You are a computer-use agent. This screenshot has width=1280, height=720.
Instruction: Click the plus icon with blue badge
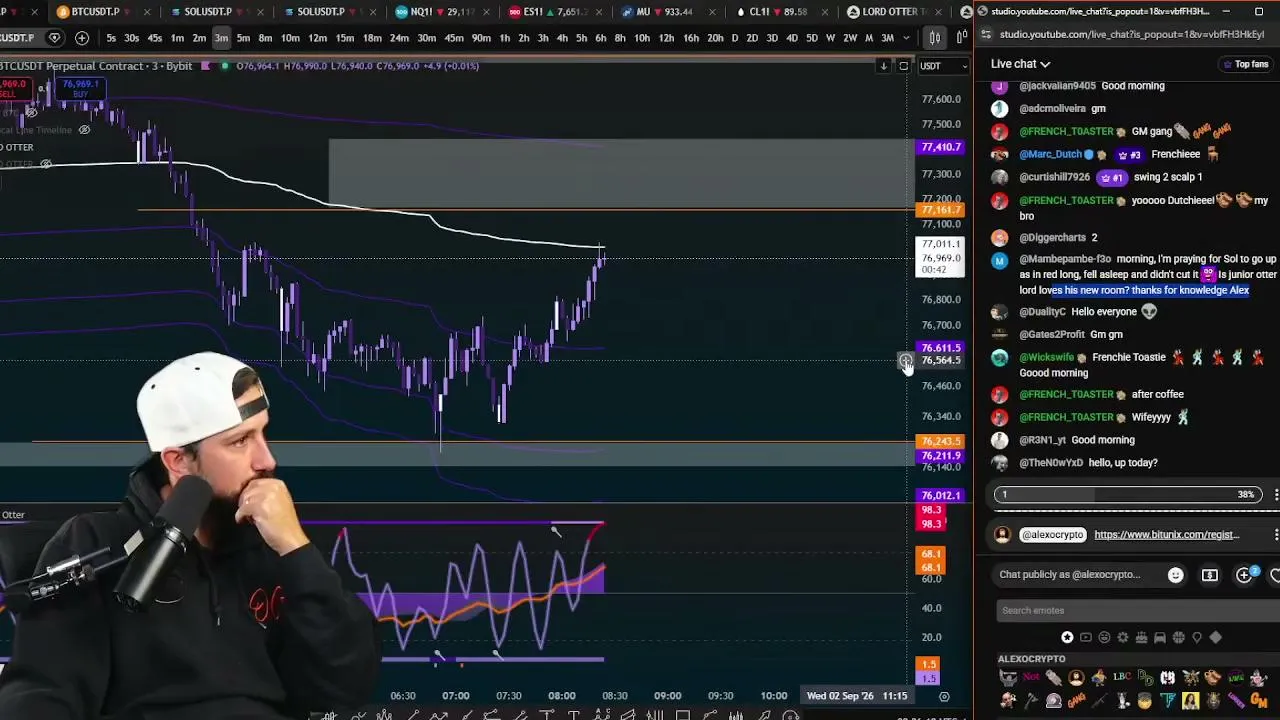point(1245,575)
